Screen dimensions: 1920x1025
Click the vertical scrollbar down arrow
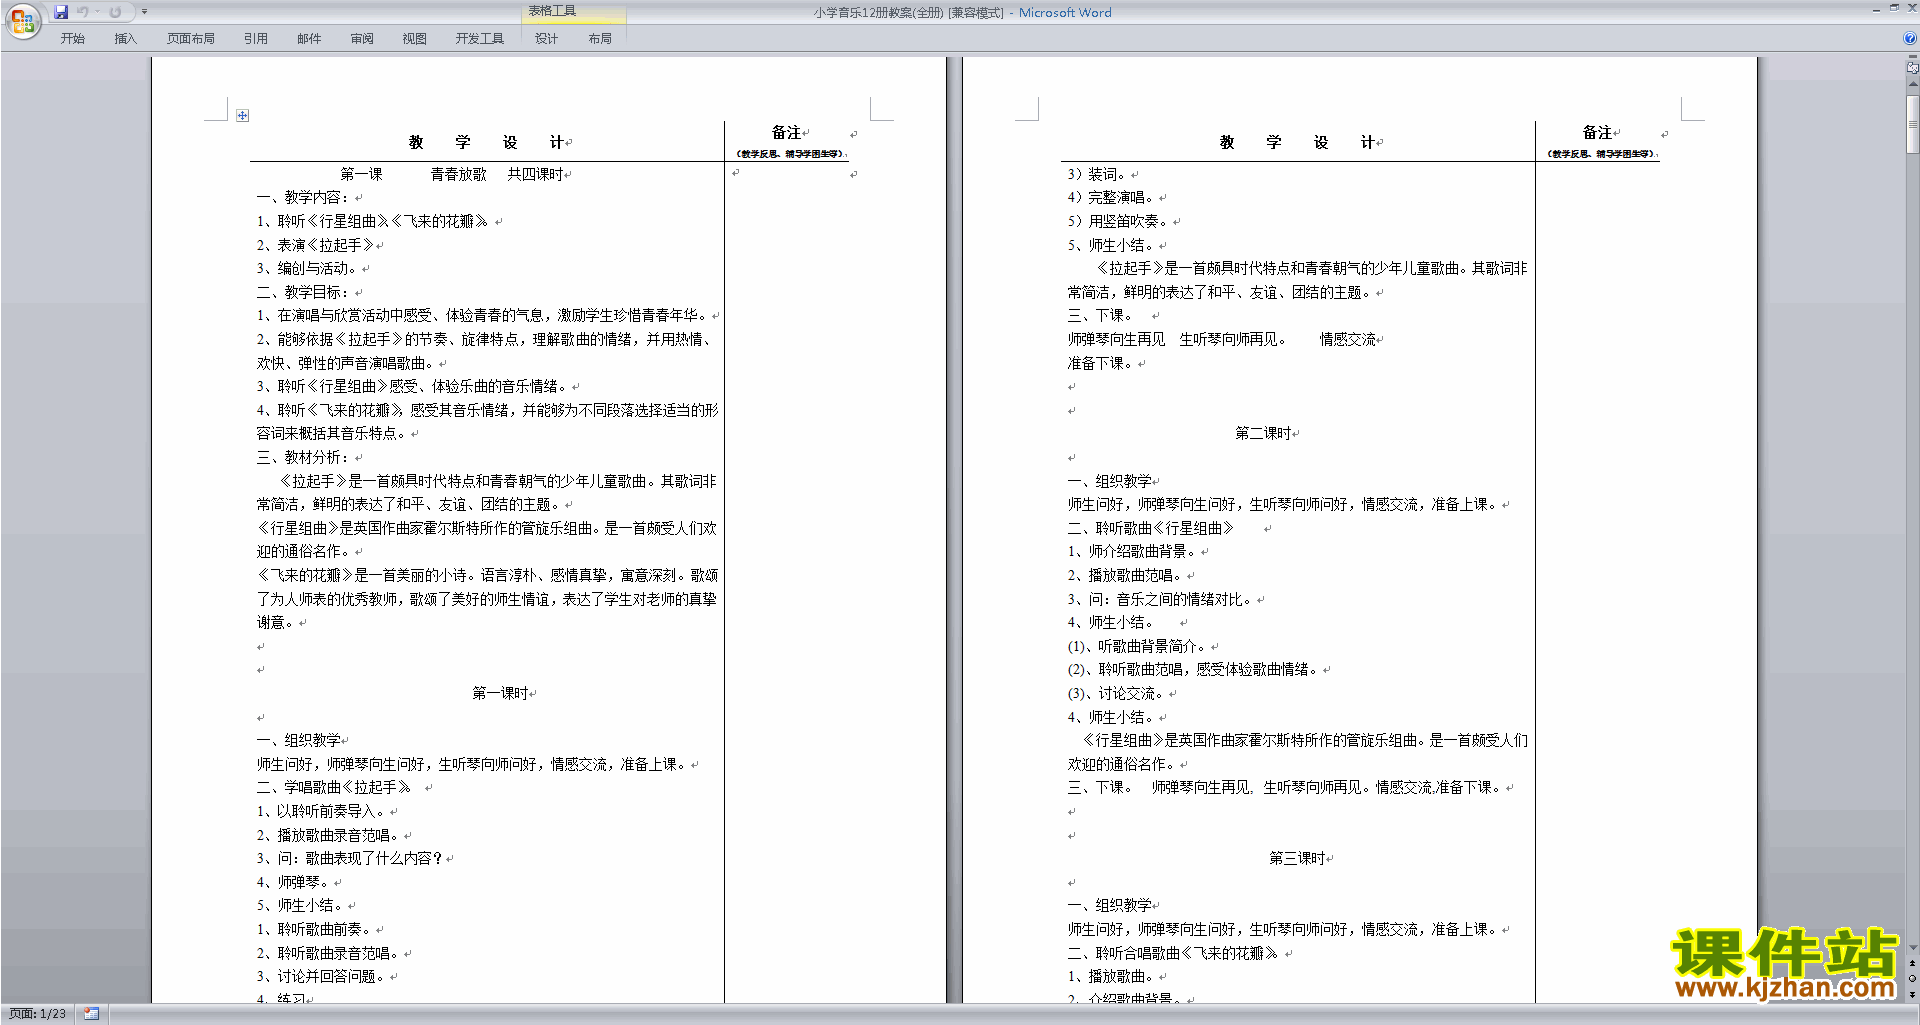pyautogui.click(x=1912, y=948)
